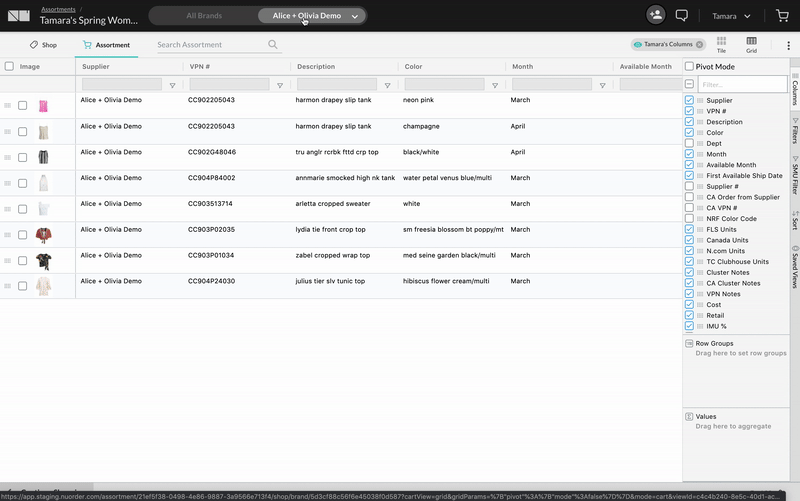The image size is (800, 501).
Task: Click the Supplier filter input box
Action: (x=122, y=84)
